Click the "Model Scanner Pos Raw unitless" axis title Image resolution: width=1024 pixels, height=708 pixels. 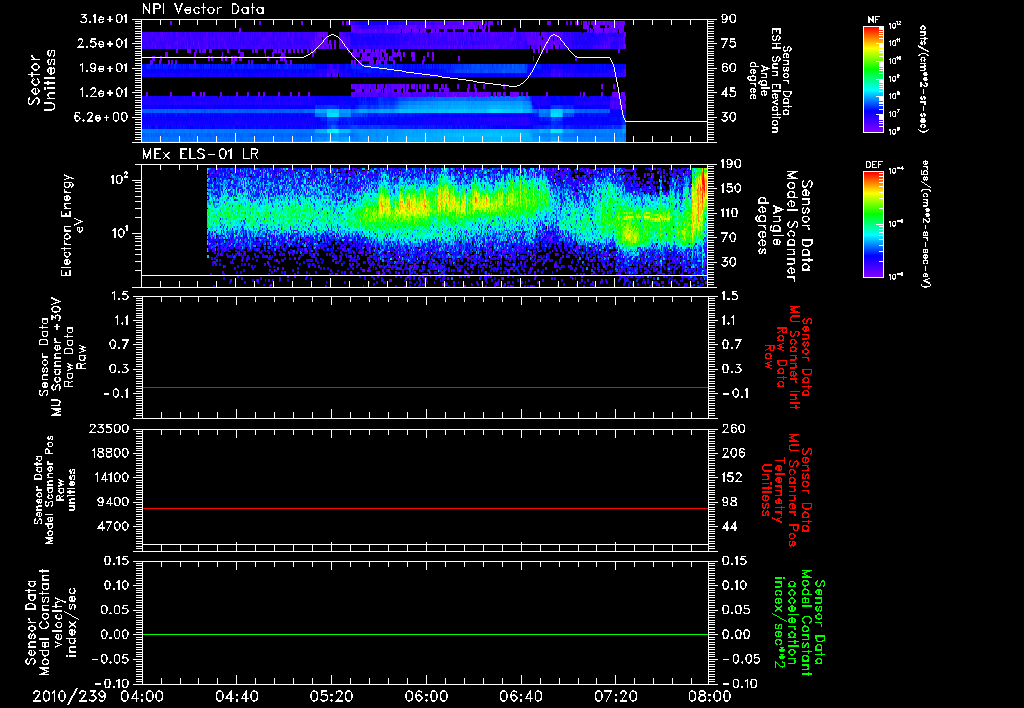(x=55, y=490)
